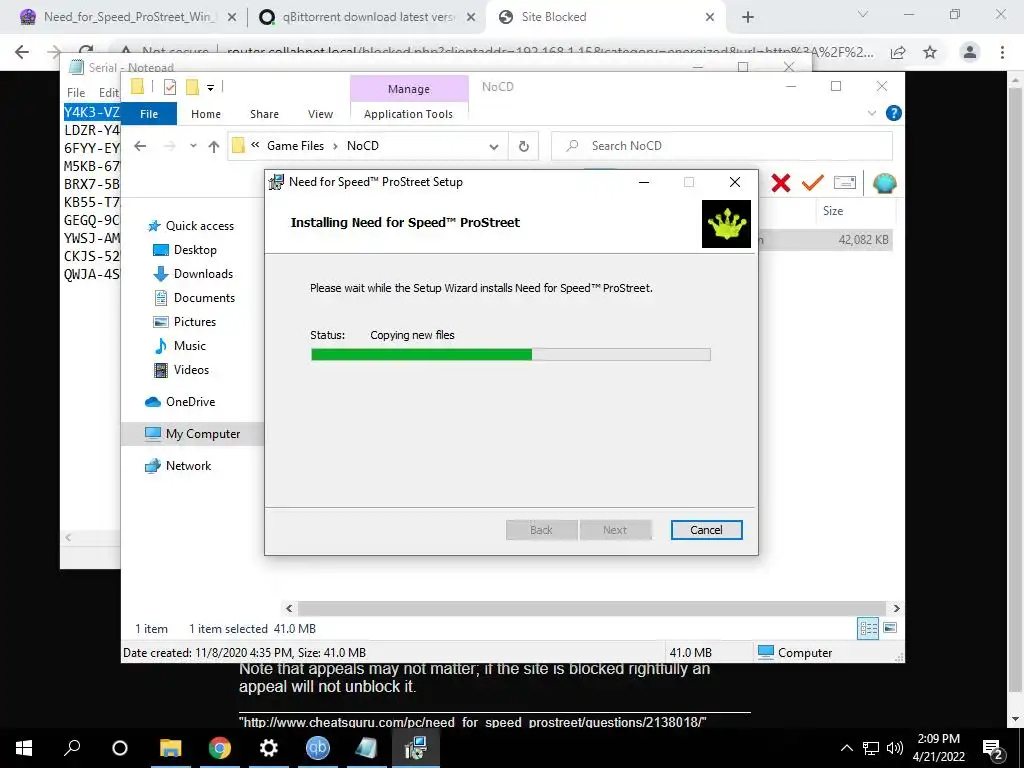Viewport: 1024px width, 768px height.
Task: Show hidden system tray icons
Action: (x=846, y=748)
